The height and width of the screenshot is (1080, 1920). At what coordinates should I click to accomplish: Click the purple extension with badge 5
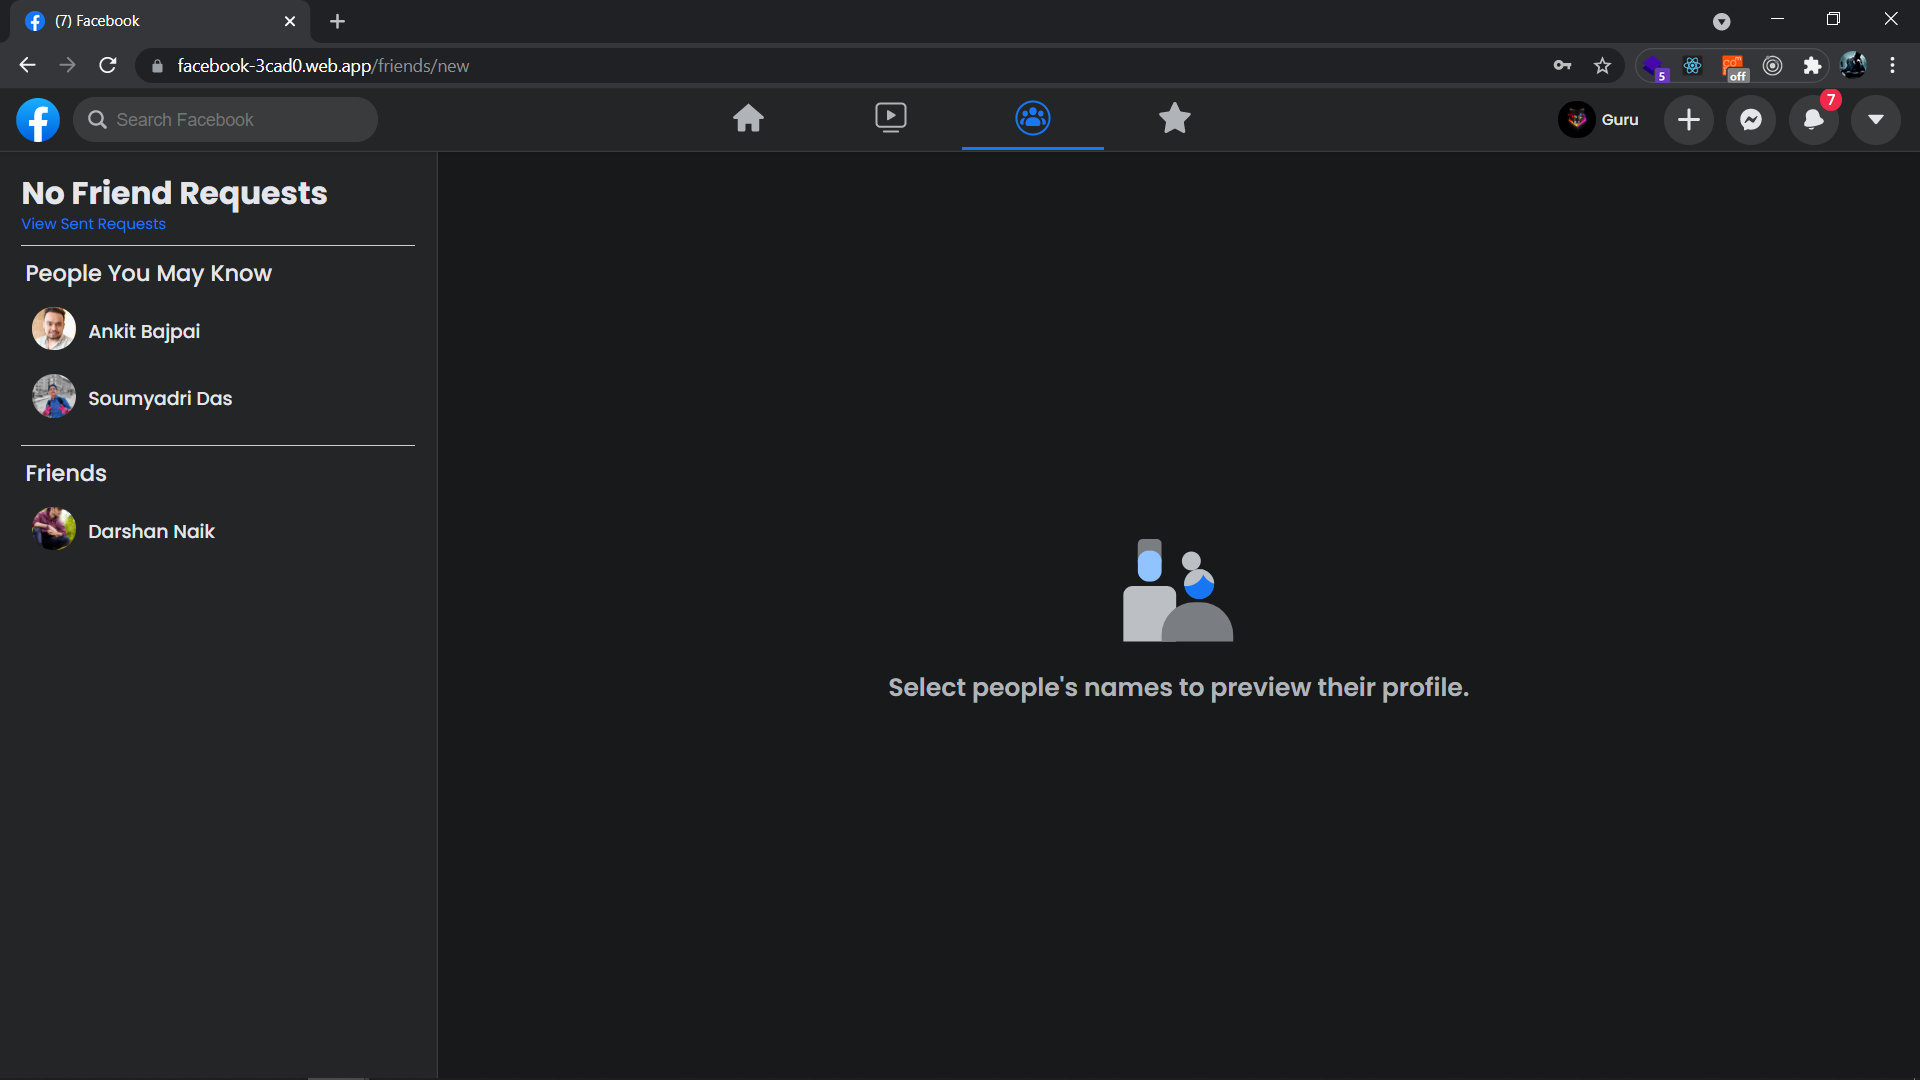point(1654,67)
